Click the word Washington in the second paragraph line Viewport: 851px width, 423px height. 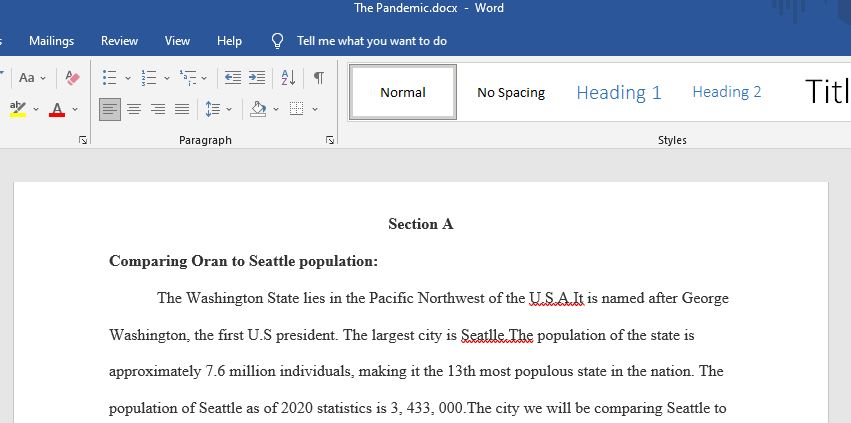tap(149, 336)
